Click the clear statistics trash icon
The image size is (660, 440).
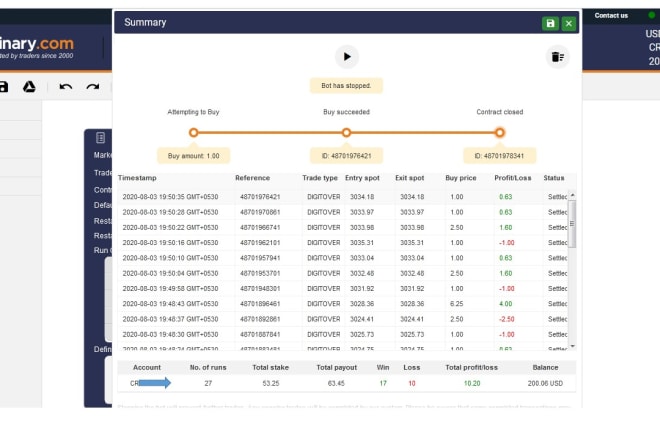tap(558, 57)
